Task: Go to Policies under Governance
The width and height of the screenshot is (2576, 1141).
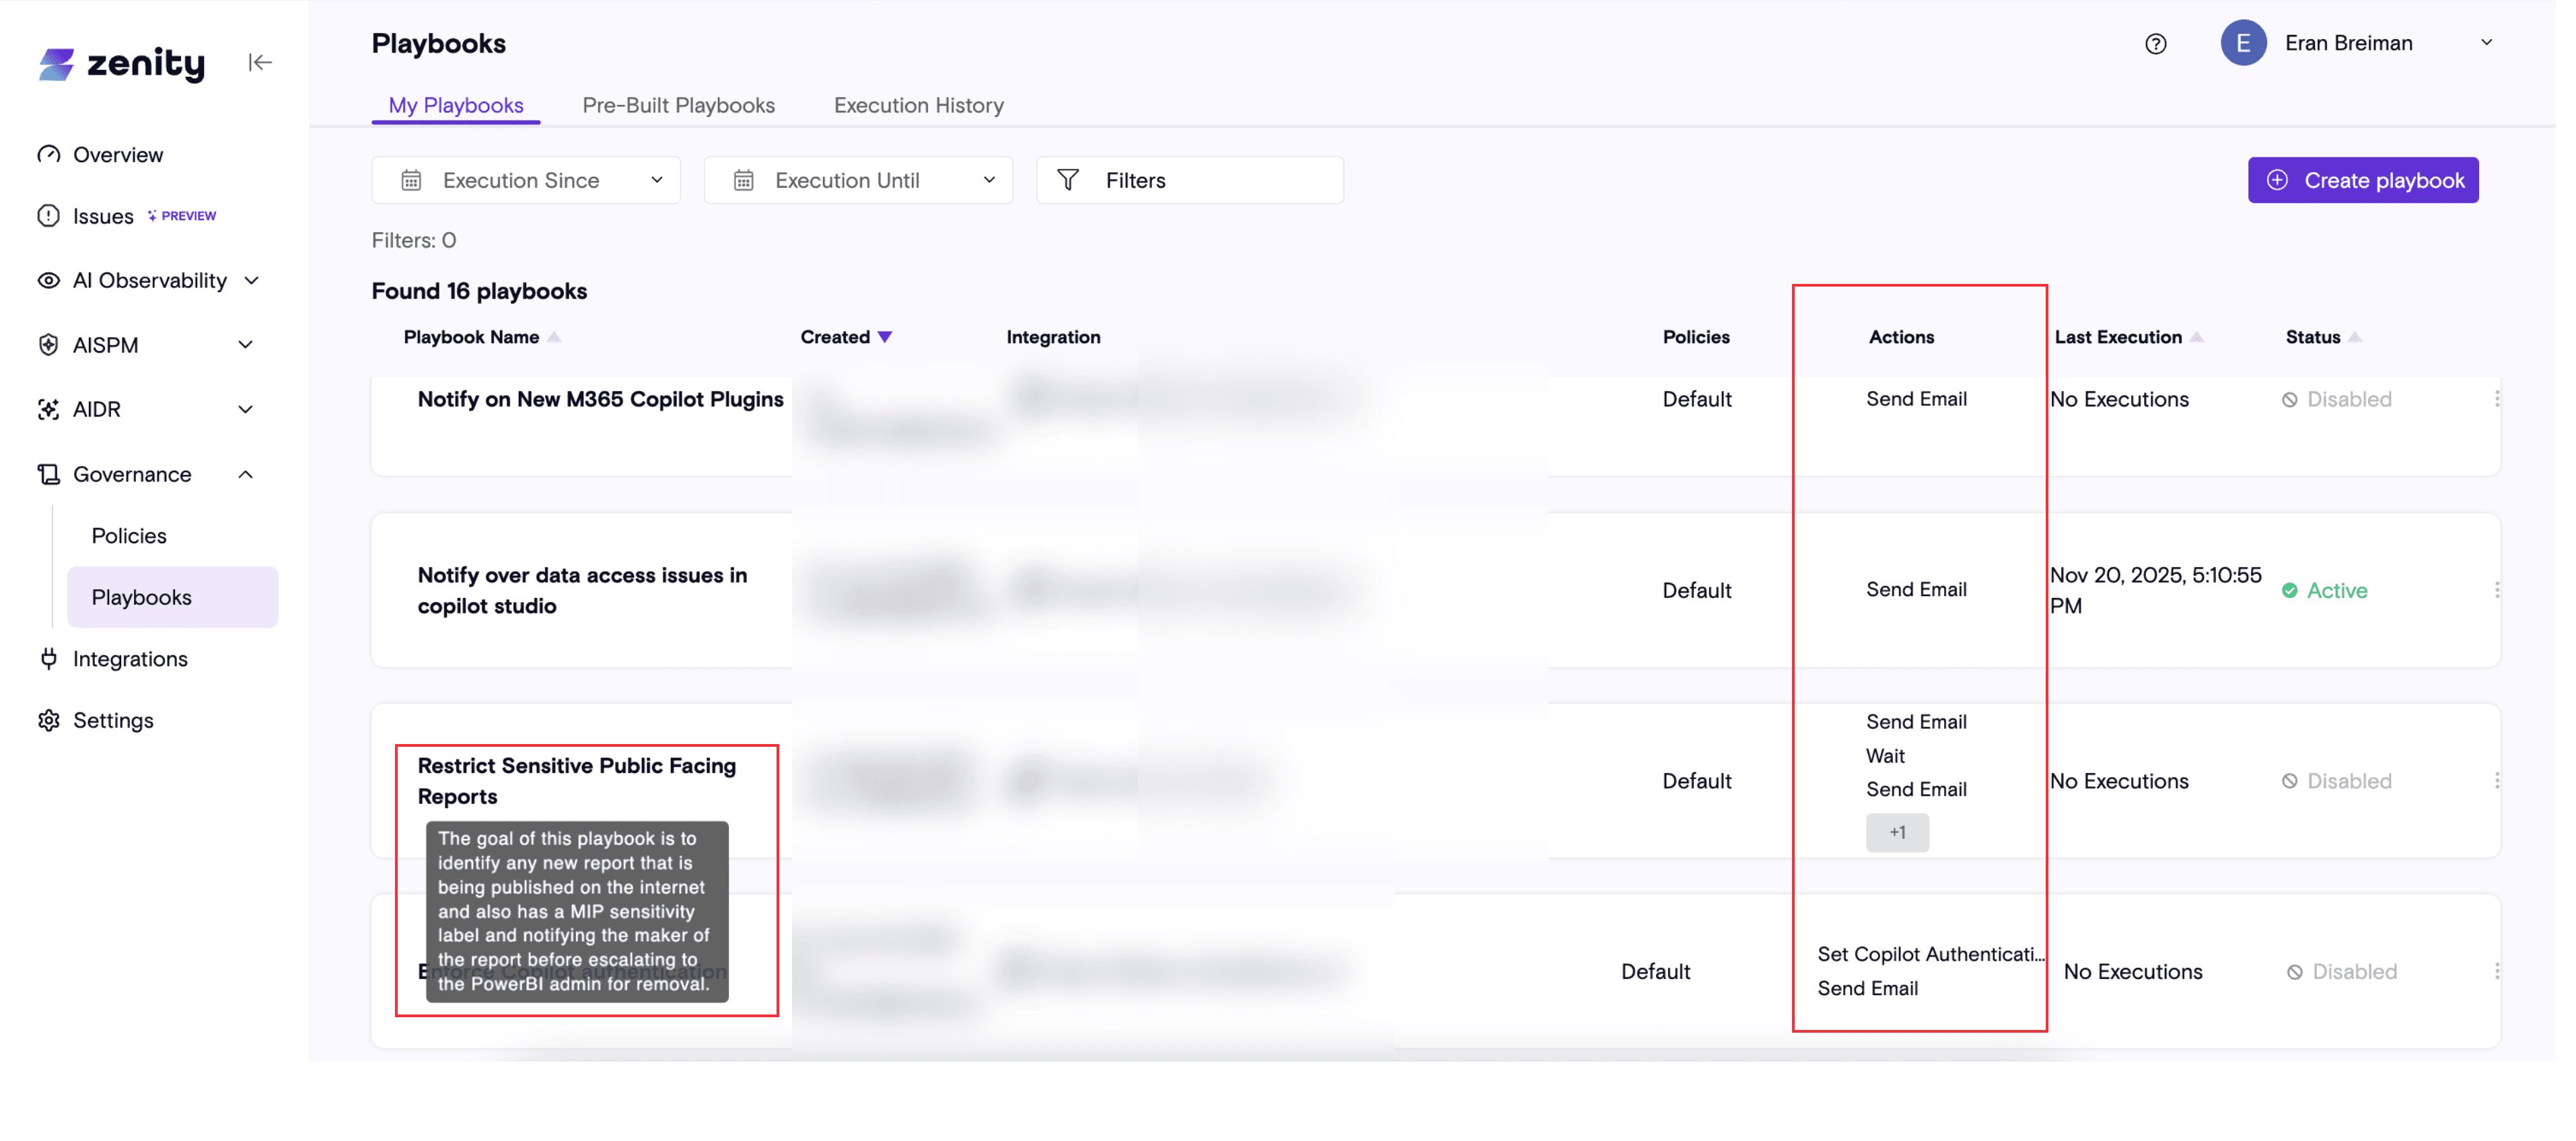Action: 129,536
